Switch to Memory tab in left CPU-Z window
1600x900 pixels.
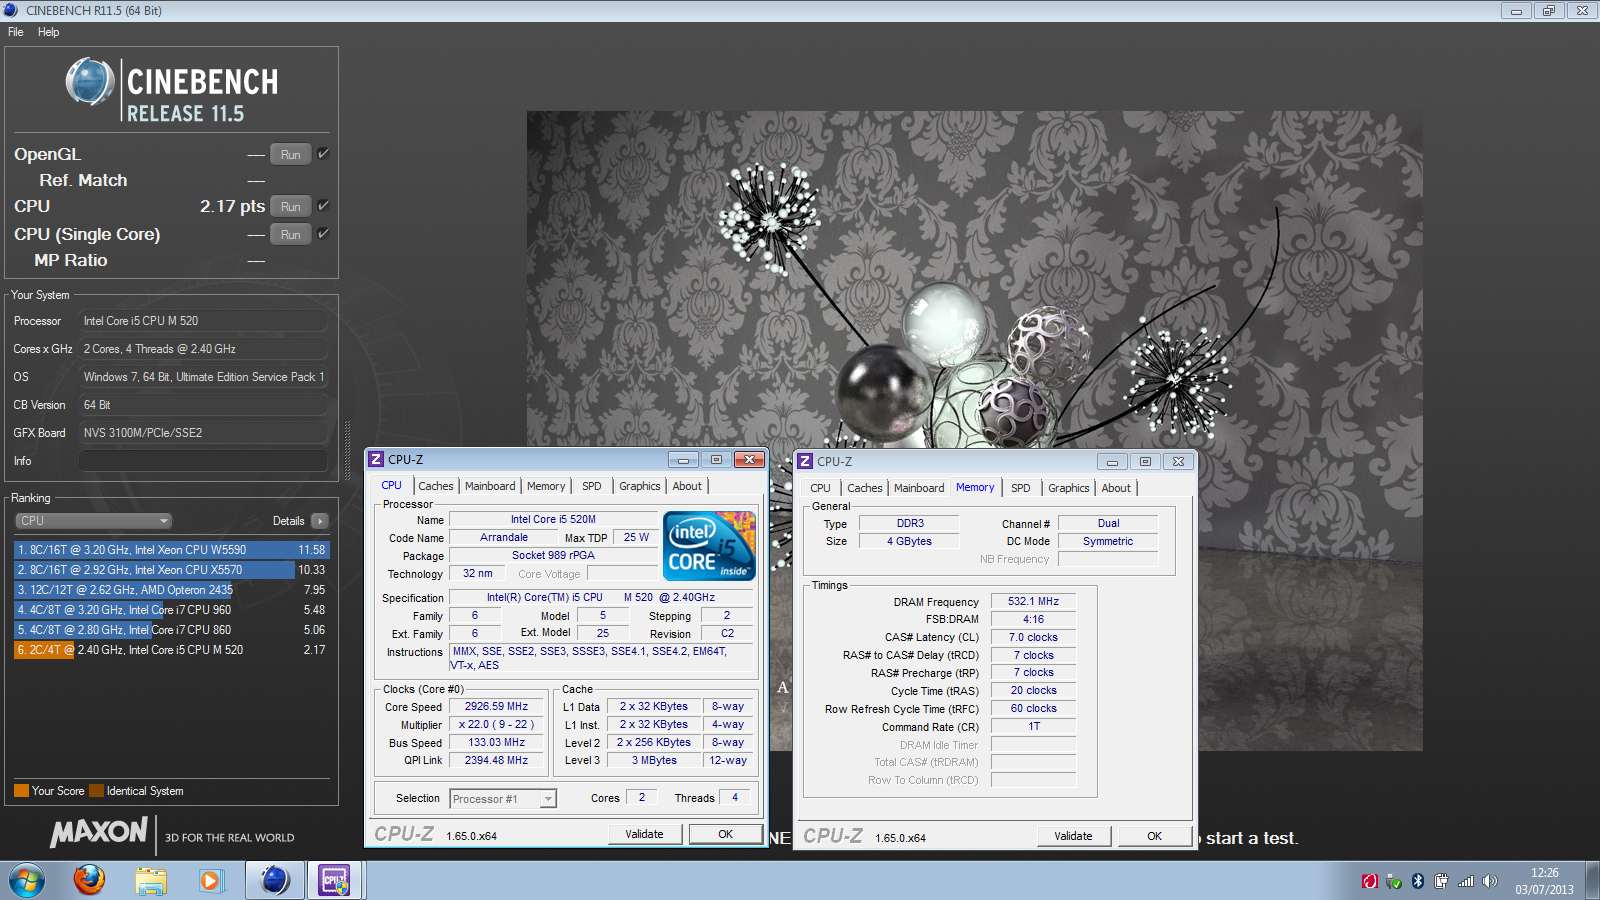point(546,486)
